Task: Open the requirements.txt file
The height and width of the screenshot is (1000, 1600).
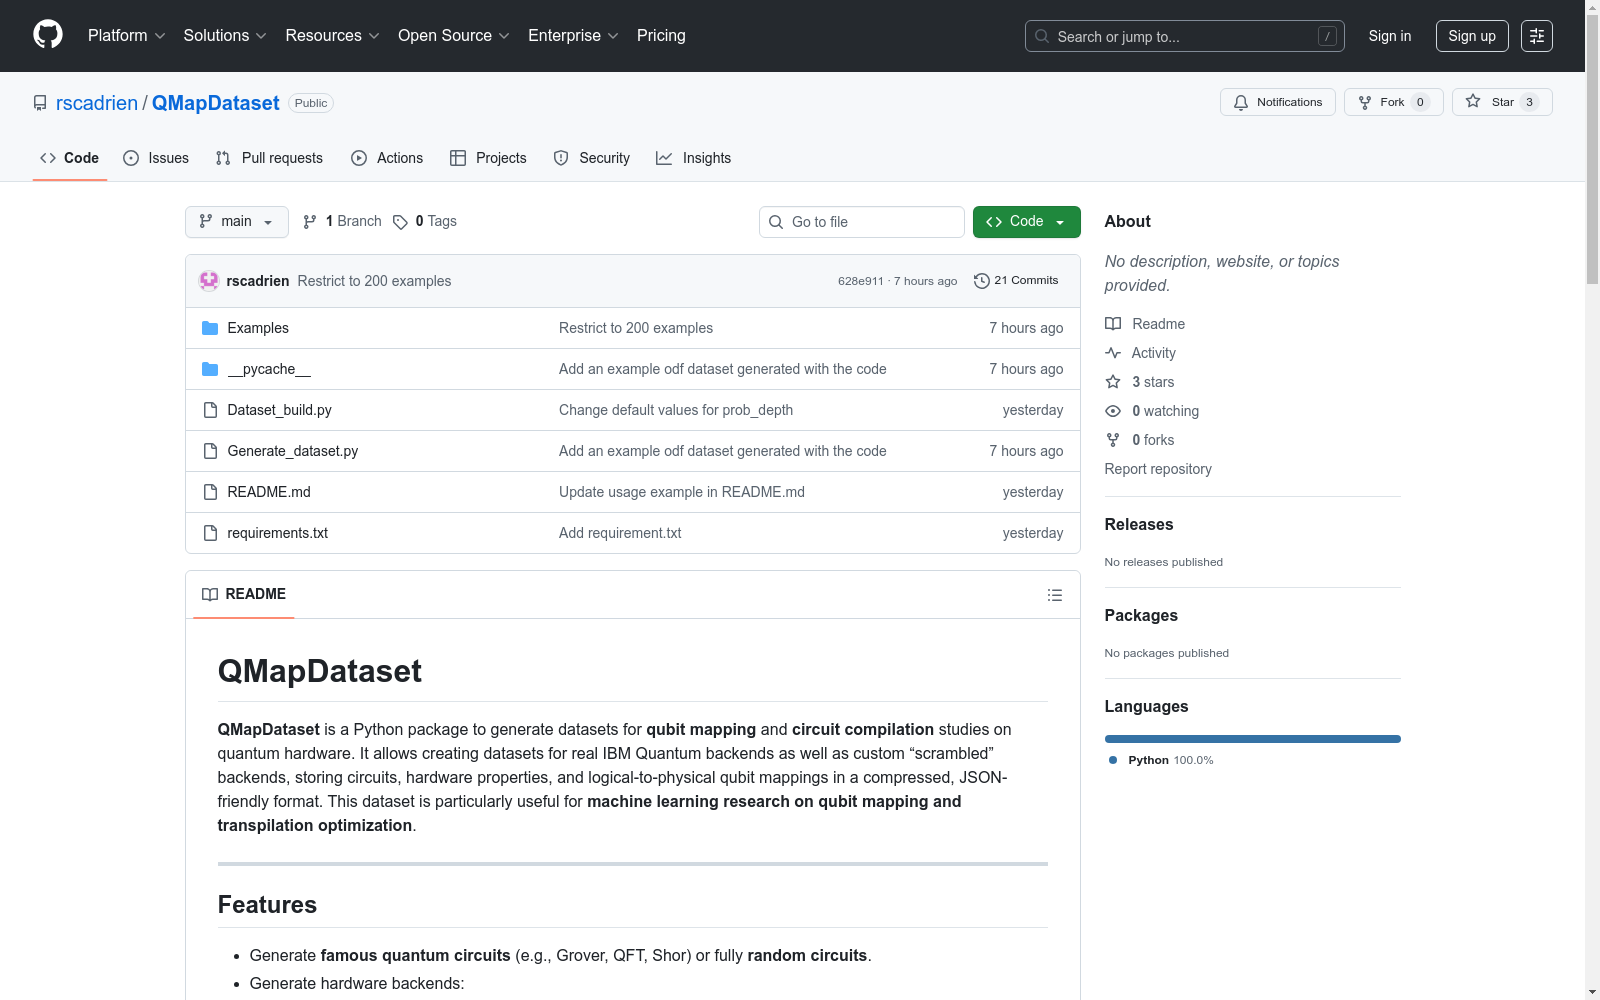Action: pyautogui.click(x=278, y=533)
